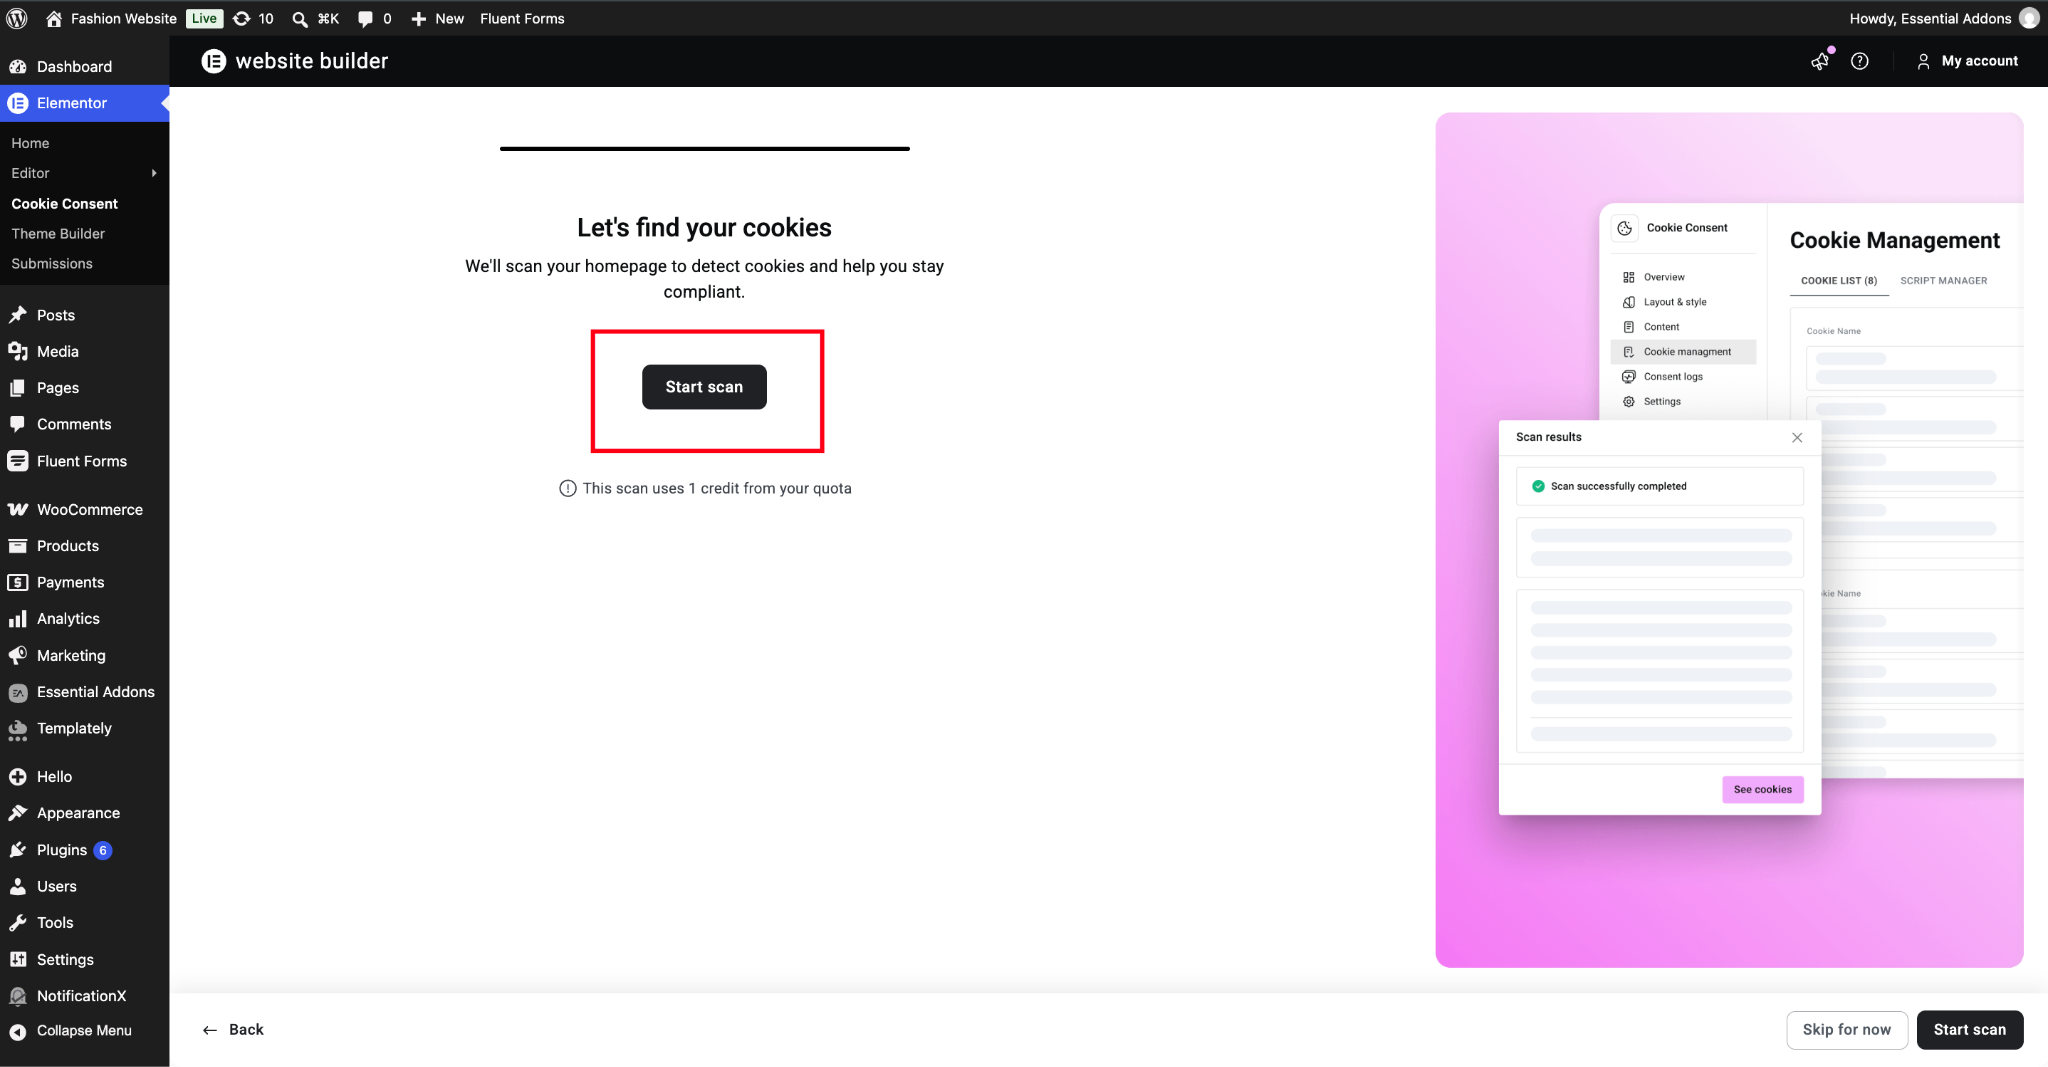Click the scan credit info icon
The image size is (2048, 1067).
tap(567, 488)
